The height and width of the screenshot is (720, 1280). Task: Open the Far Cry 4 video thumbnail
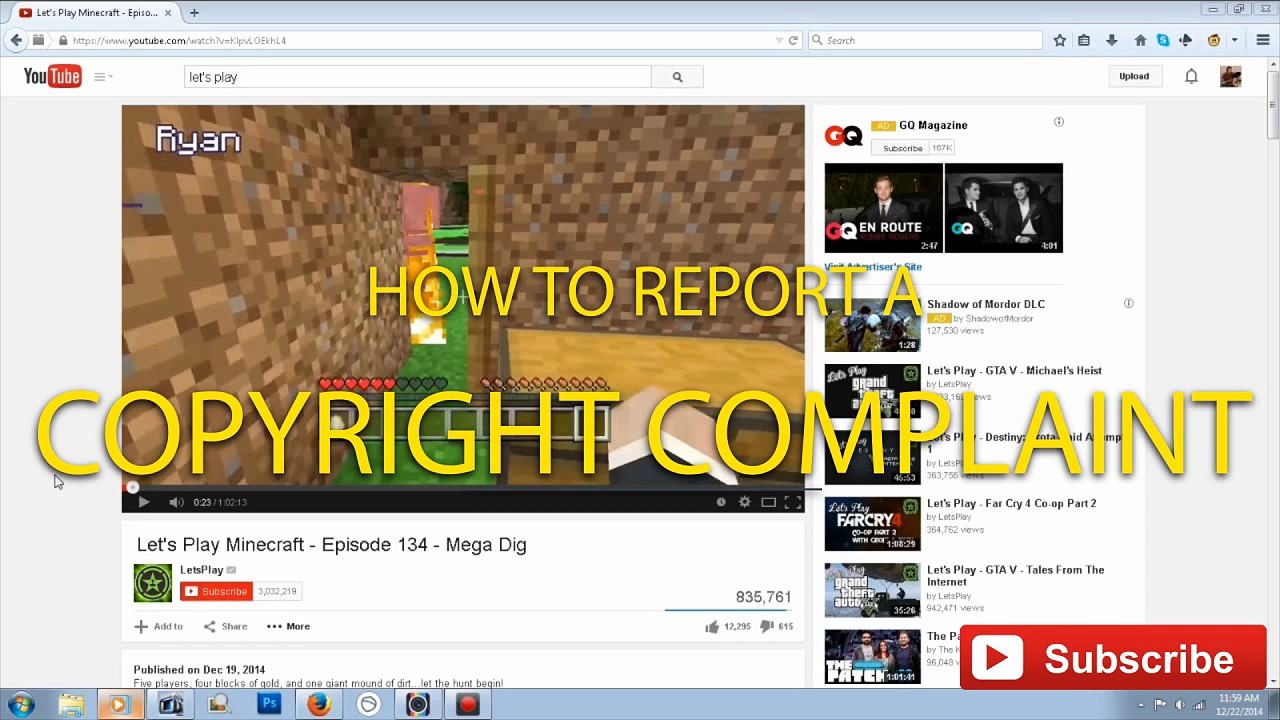pyautogui.click(x=872, y=524)
